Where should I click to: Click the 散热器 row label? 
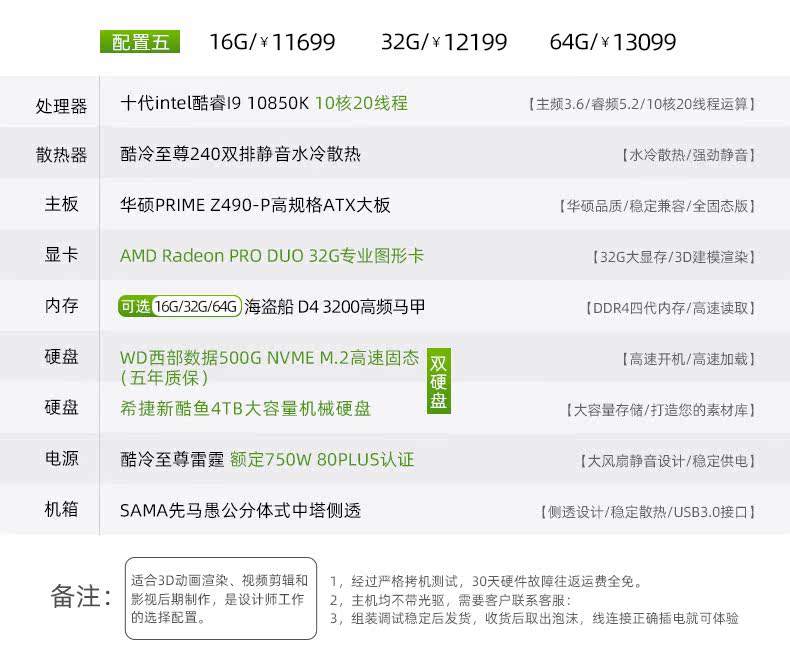coord(61,155)
